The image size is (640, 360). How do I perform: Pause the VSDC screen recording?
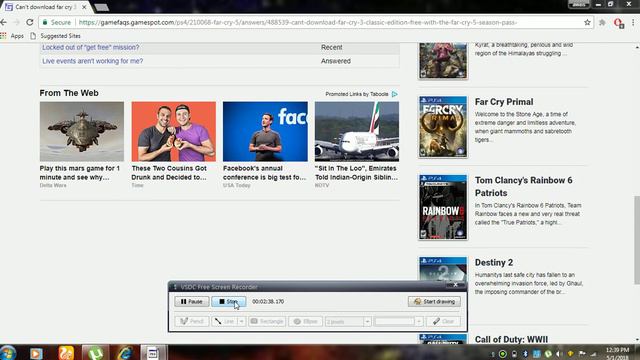[191, 302]
